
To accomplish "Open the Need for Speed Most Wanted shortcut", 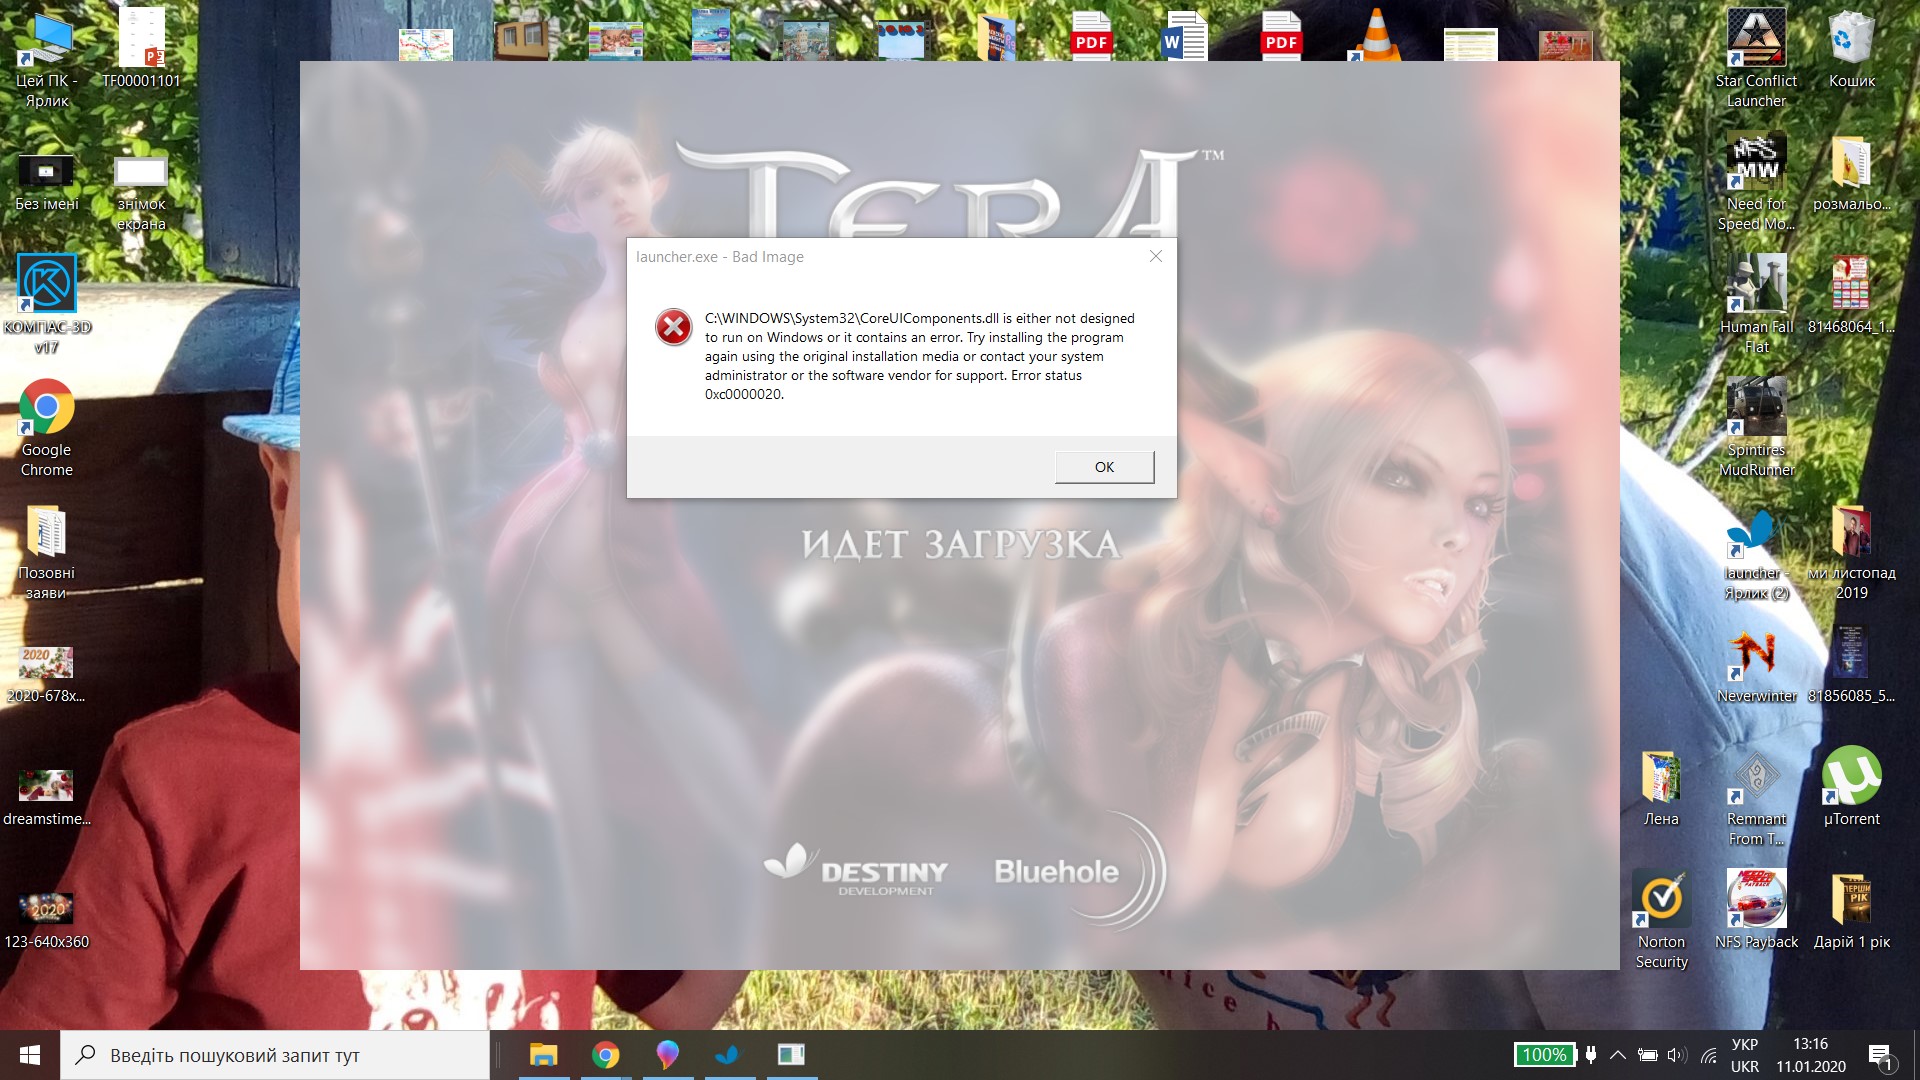I will pyautogui.click(x=1756, y=182).
